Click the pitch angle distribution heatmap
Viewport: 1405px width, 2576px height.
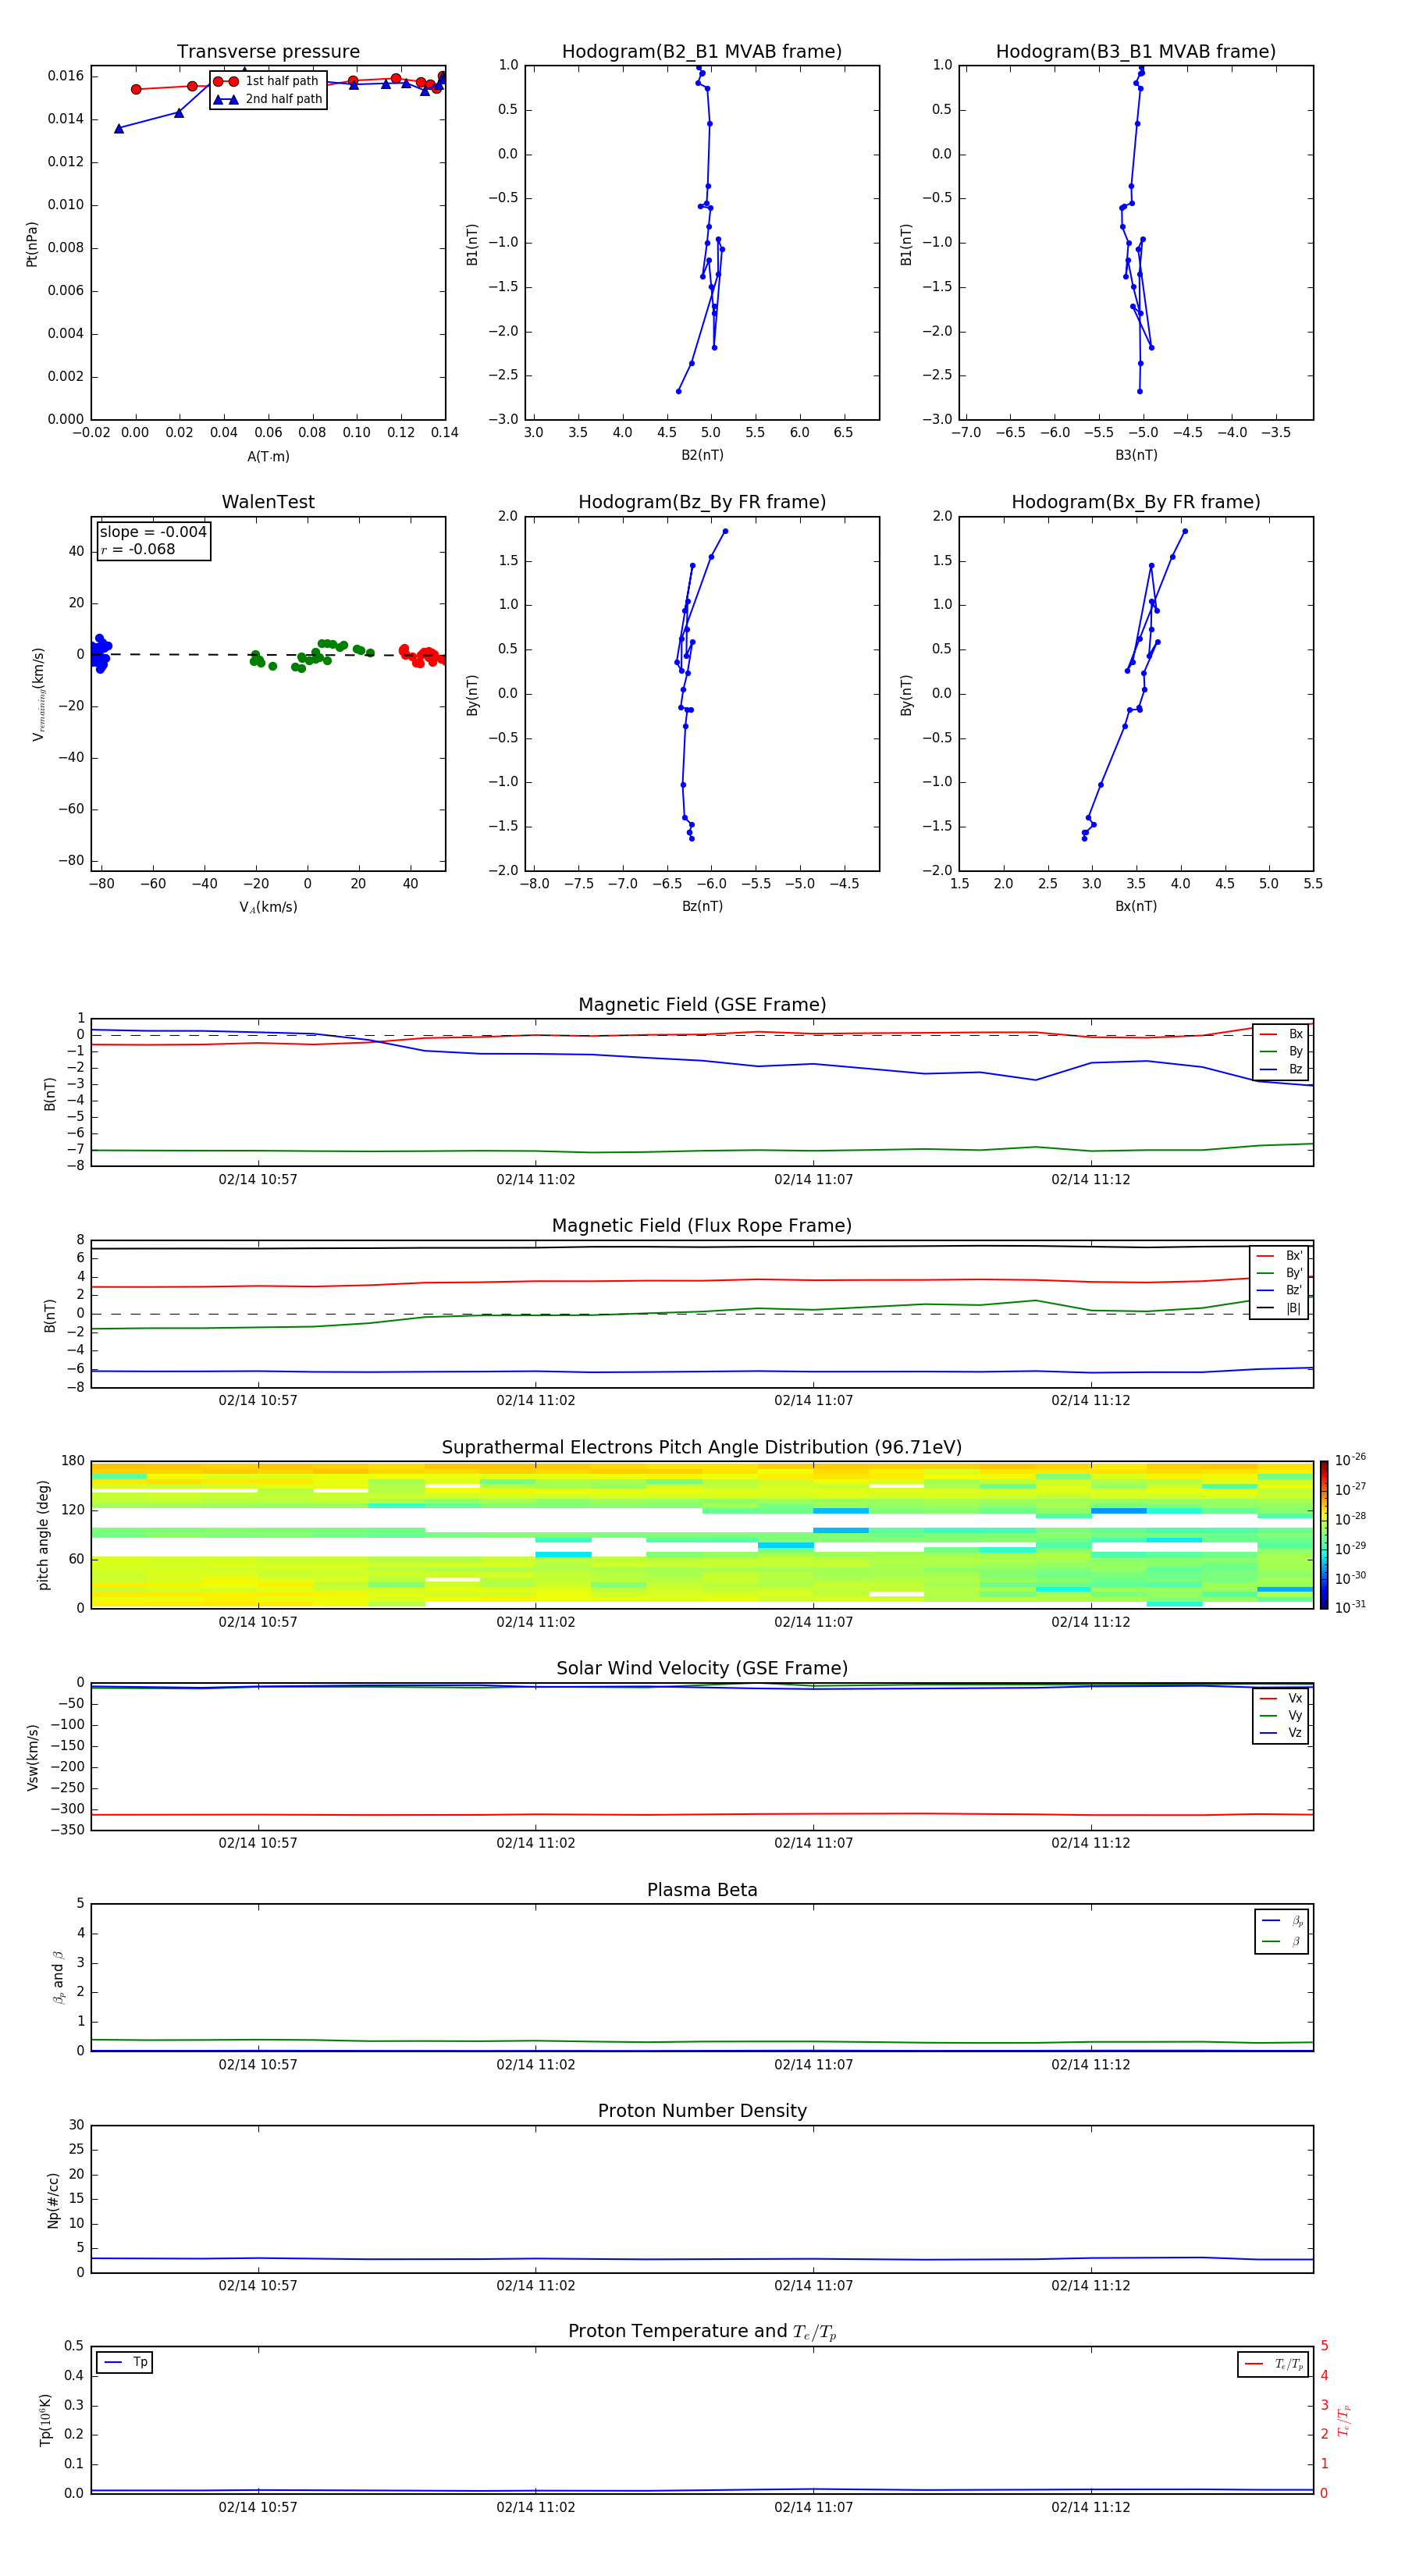702,1535
